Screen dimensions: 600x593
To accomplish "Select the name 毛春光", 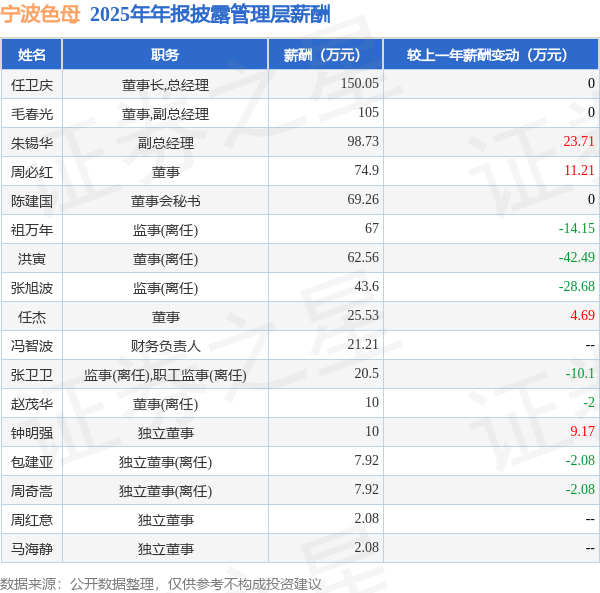I will [x=32, y=114].
